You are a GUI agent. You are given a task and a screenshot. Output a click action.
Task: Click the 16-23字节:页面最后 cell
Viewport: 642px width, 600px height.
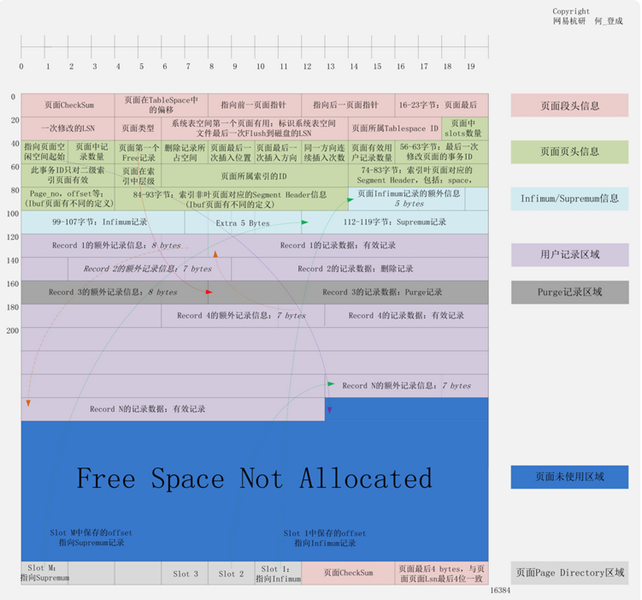point(442,105)
